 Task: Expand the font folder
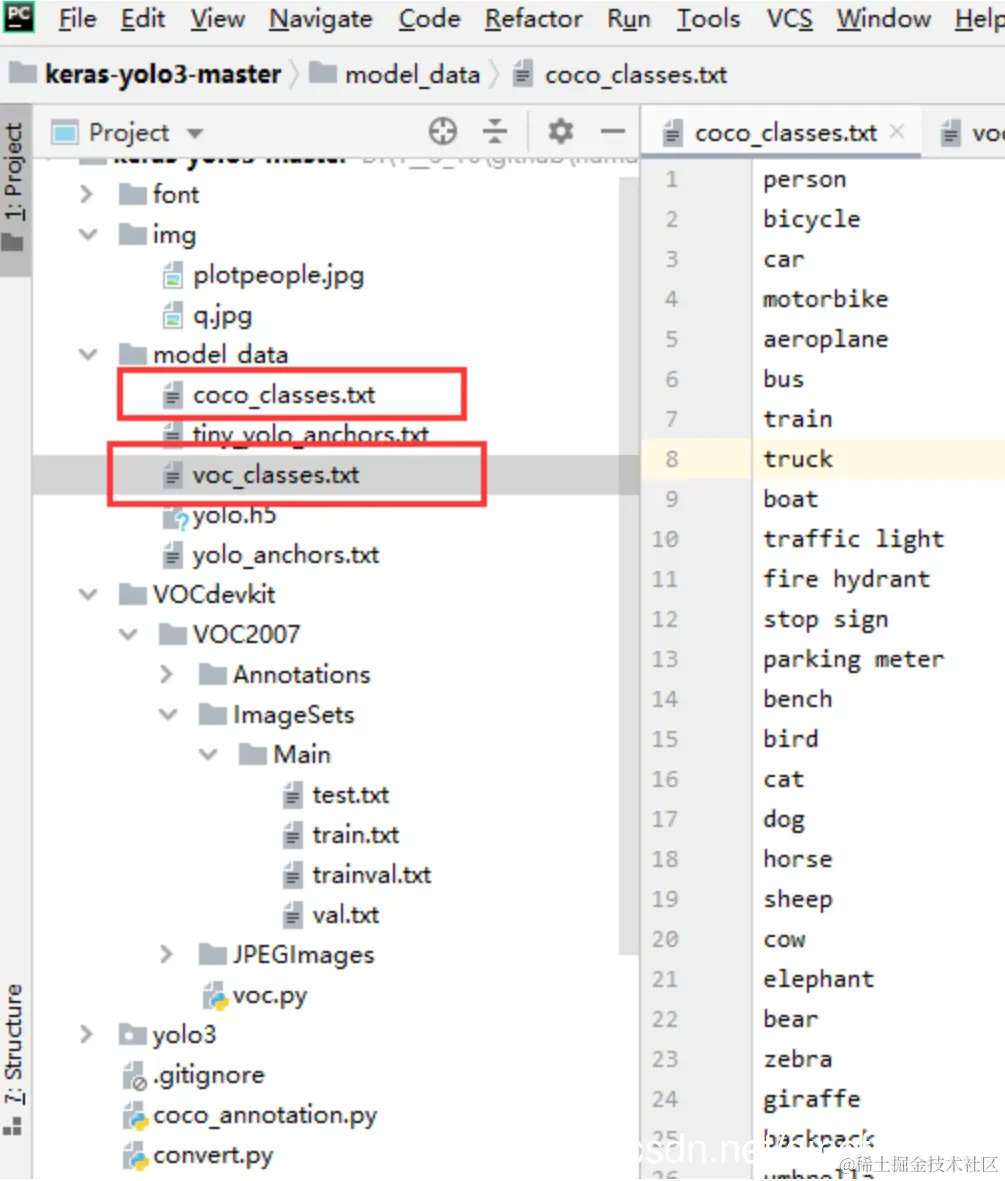click(86, 194)
